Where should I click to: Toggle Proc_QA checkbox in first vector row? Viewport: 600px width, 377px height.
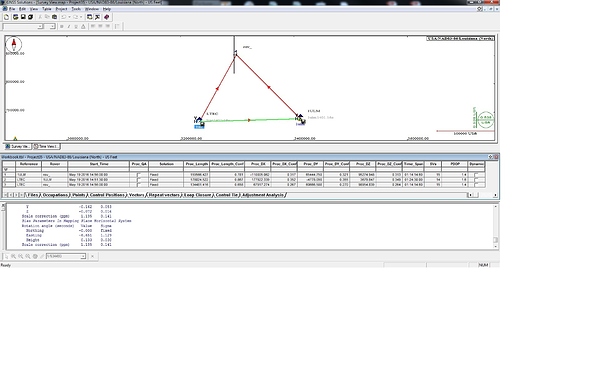139,175
